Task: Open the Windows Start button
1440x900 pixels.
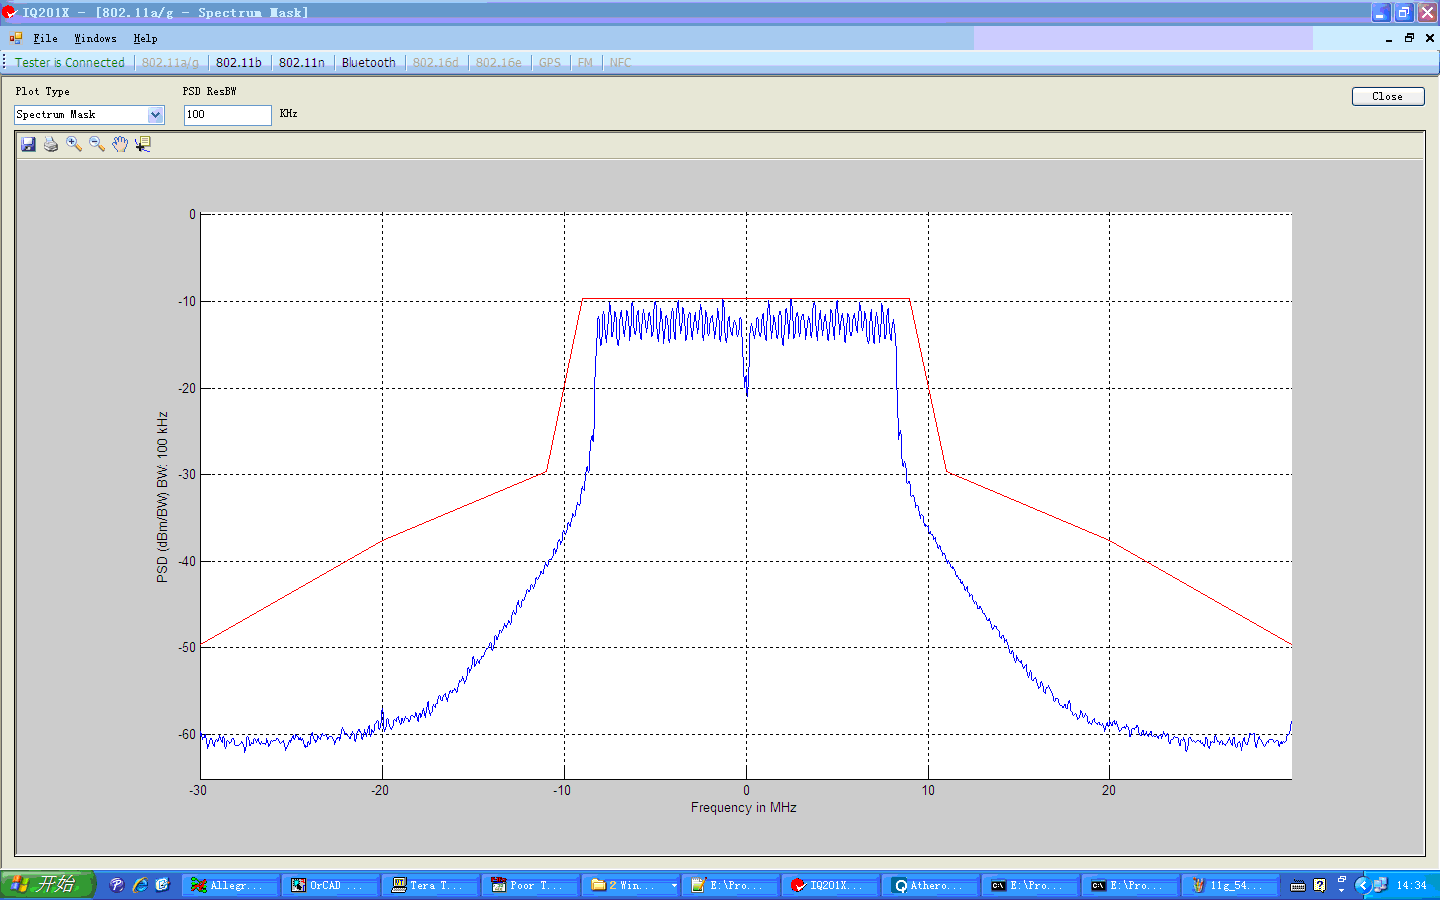Action: pos(47,885)
